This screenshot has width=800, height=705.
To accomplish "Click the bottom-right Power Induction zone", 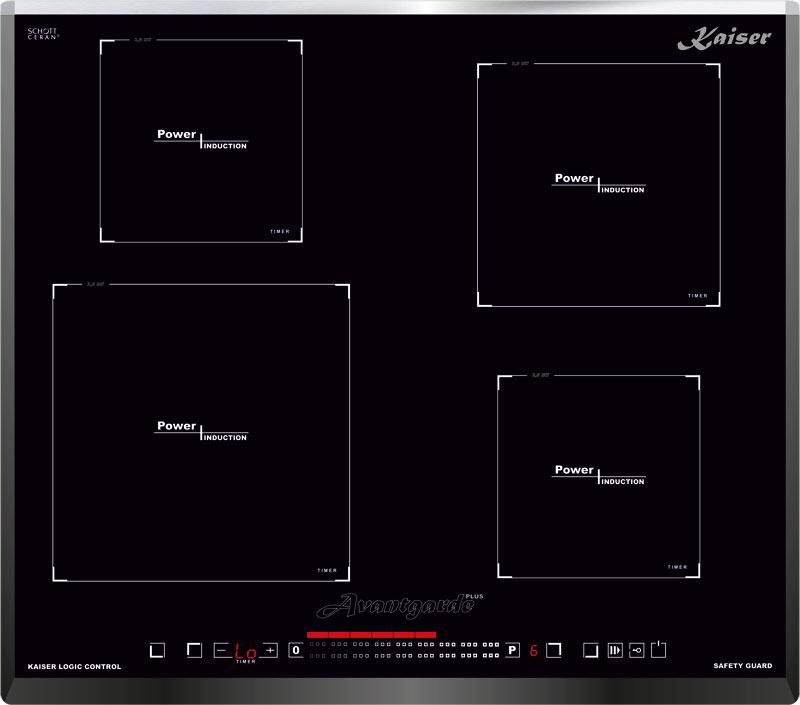I will pos(598,476).
